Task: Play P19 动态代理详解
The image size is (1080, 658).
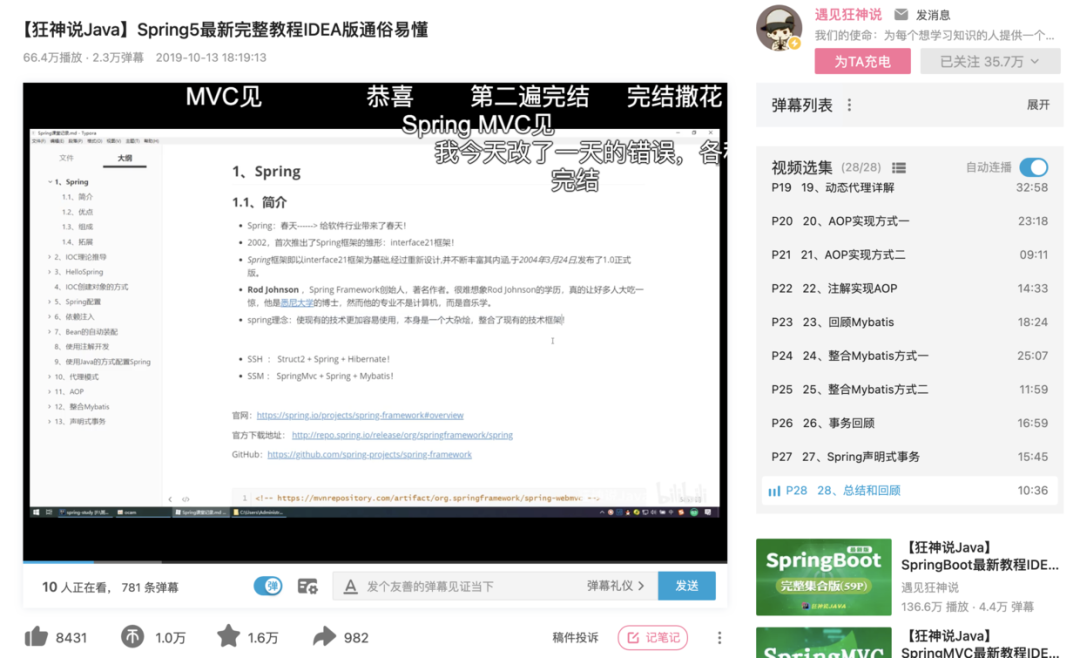Action: pos(909,187)
